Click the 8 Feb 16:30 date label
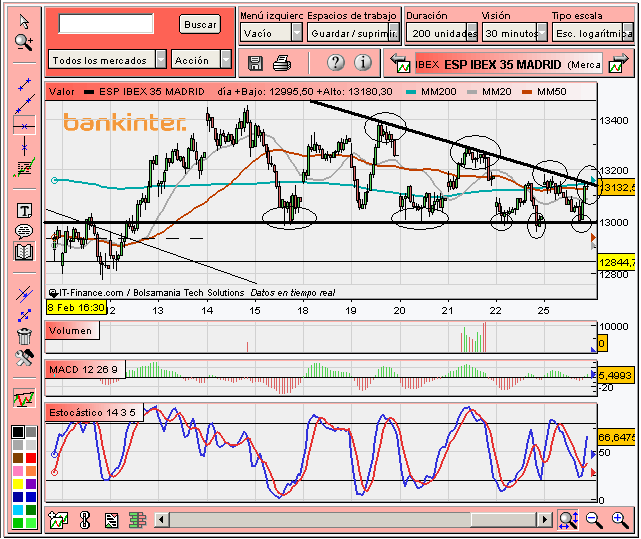 [76, 308]
